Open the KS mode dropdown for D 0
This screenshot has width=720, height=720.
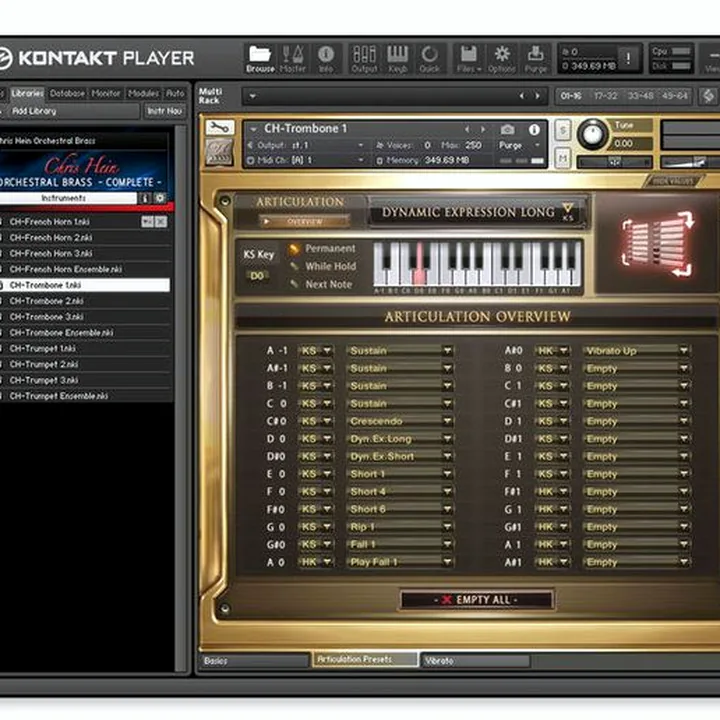click(x=315, y=439)
